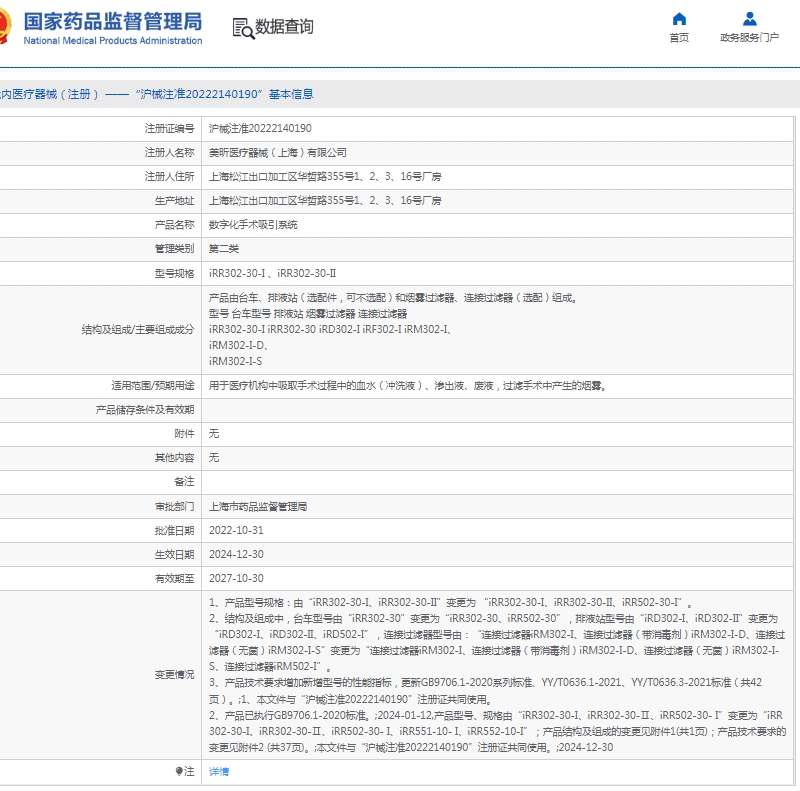Click the NMPA national emblem logo
Screen dimensions: 800x791
[4, 26]
